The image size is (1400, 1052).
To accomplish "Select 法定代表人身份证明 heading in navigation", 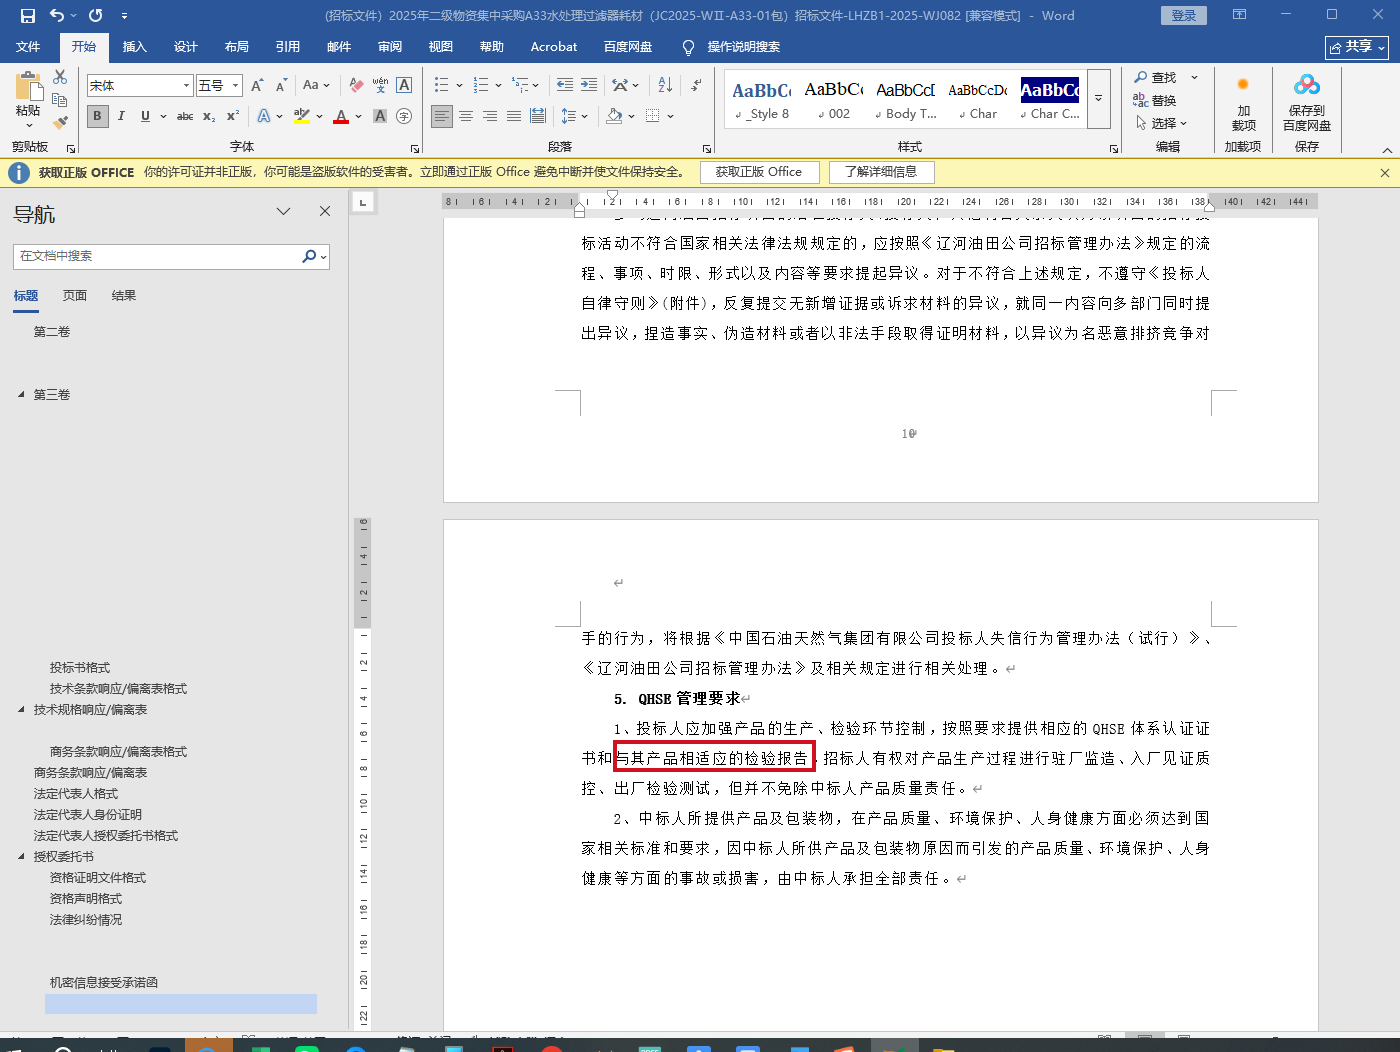I will pos(88,815).
